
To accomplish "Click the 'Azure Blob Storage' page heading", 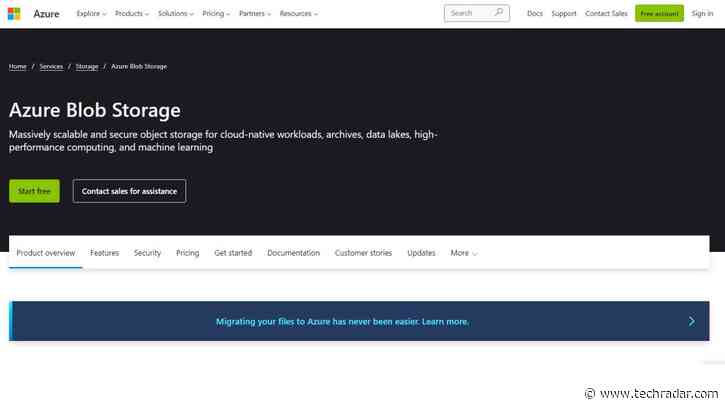I will 95,110.
